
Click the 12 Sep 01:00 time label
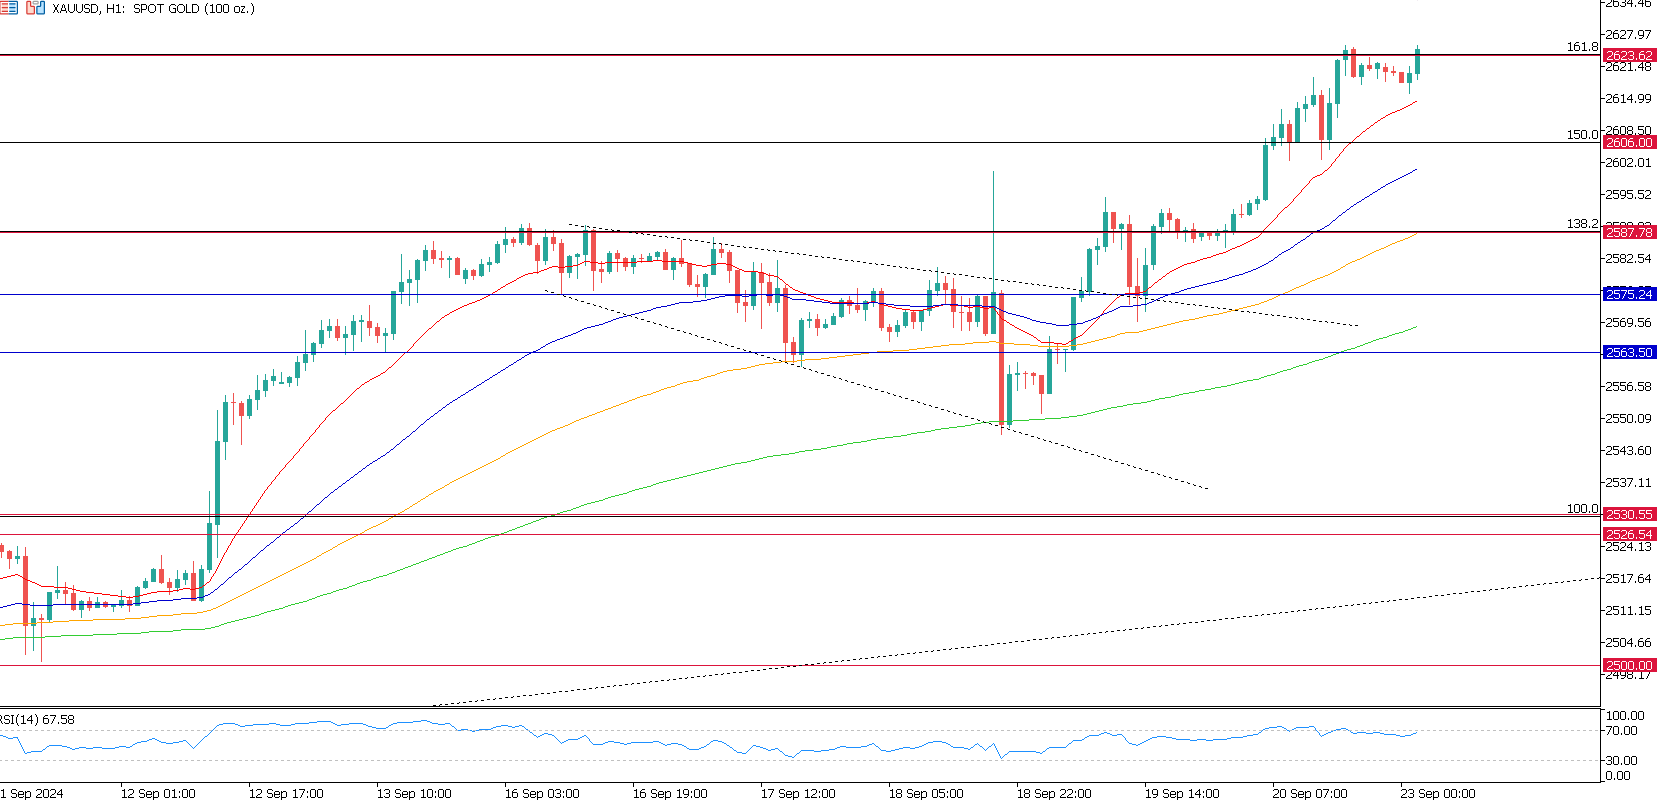point(158,793)
